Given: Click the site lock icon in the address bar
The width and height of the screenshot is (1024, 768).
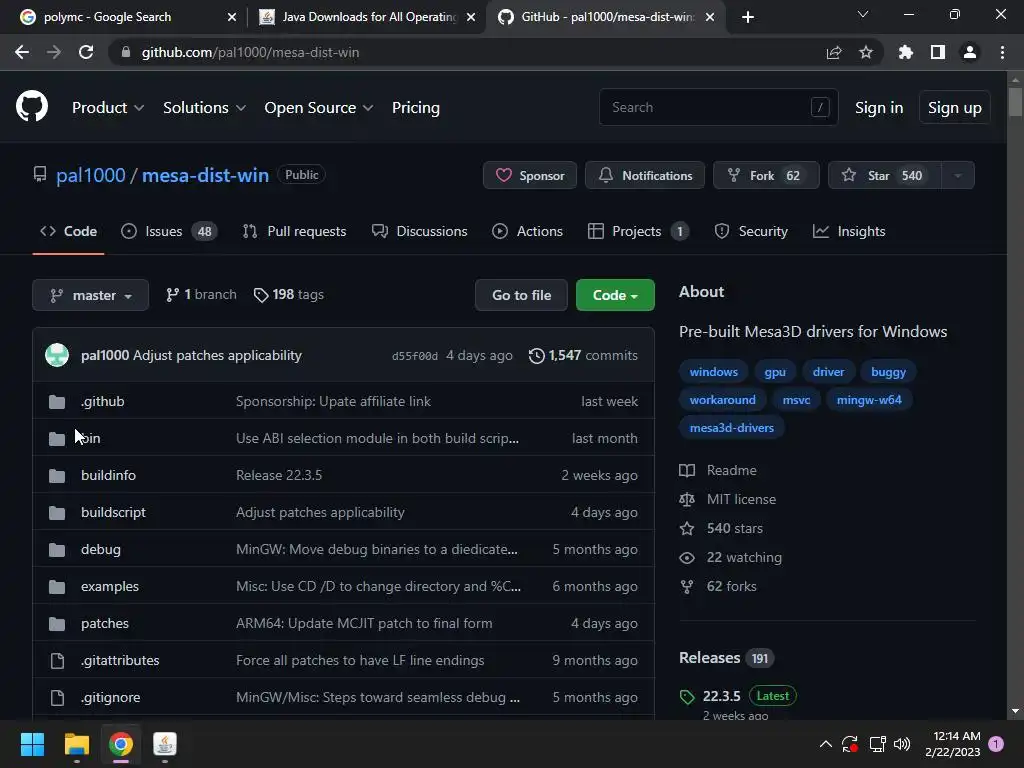Looking at the screenshot, I should point(126,52).
